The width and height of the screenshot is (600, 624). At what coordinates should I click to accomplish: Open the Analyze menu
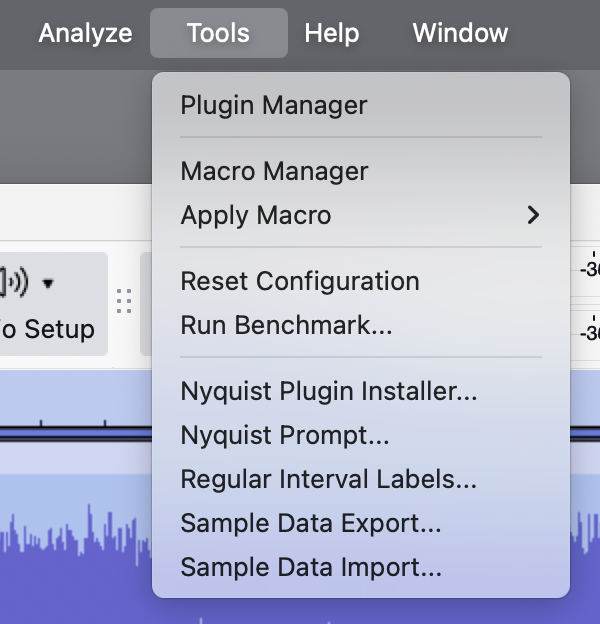(85, 33)
